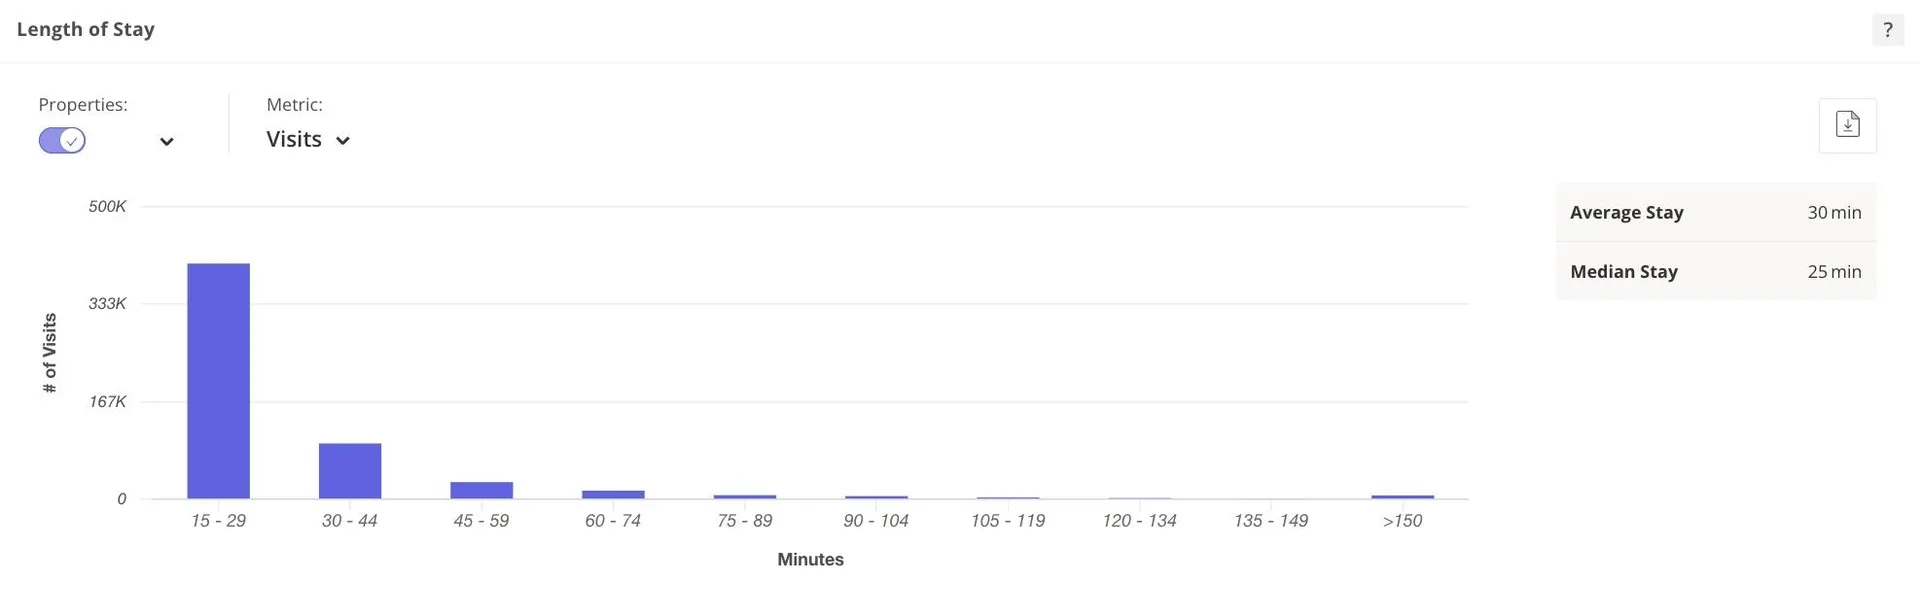The height and width of the screenshot is (616, 1920).
Task: Select the 45 - 59 minutes bar
Action: point(481,490)
